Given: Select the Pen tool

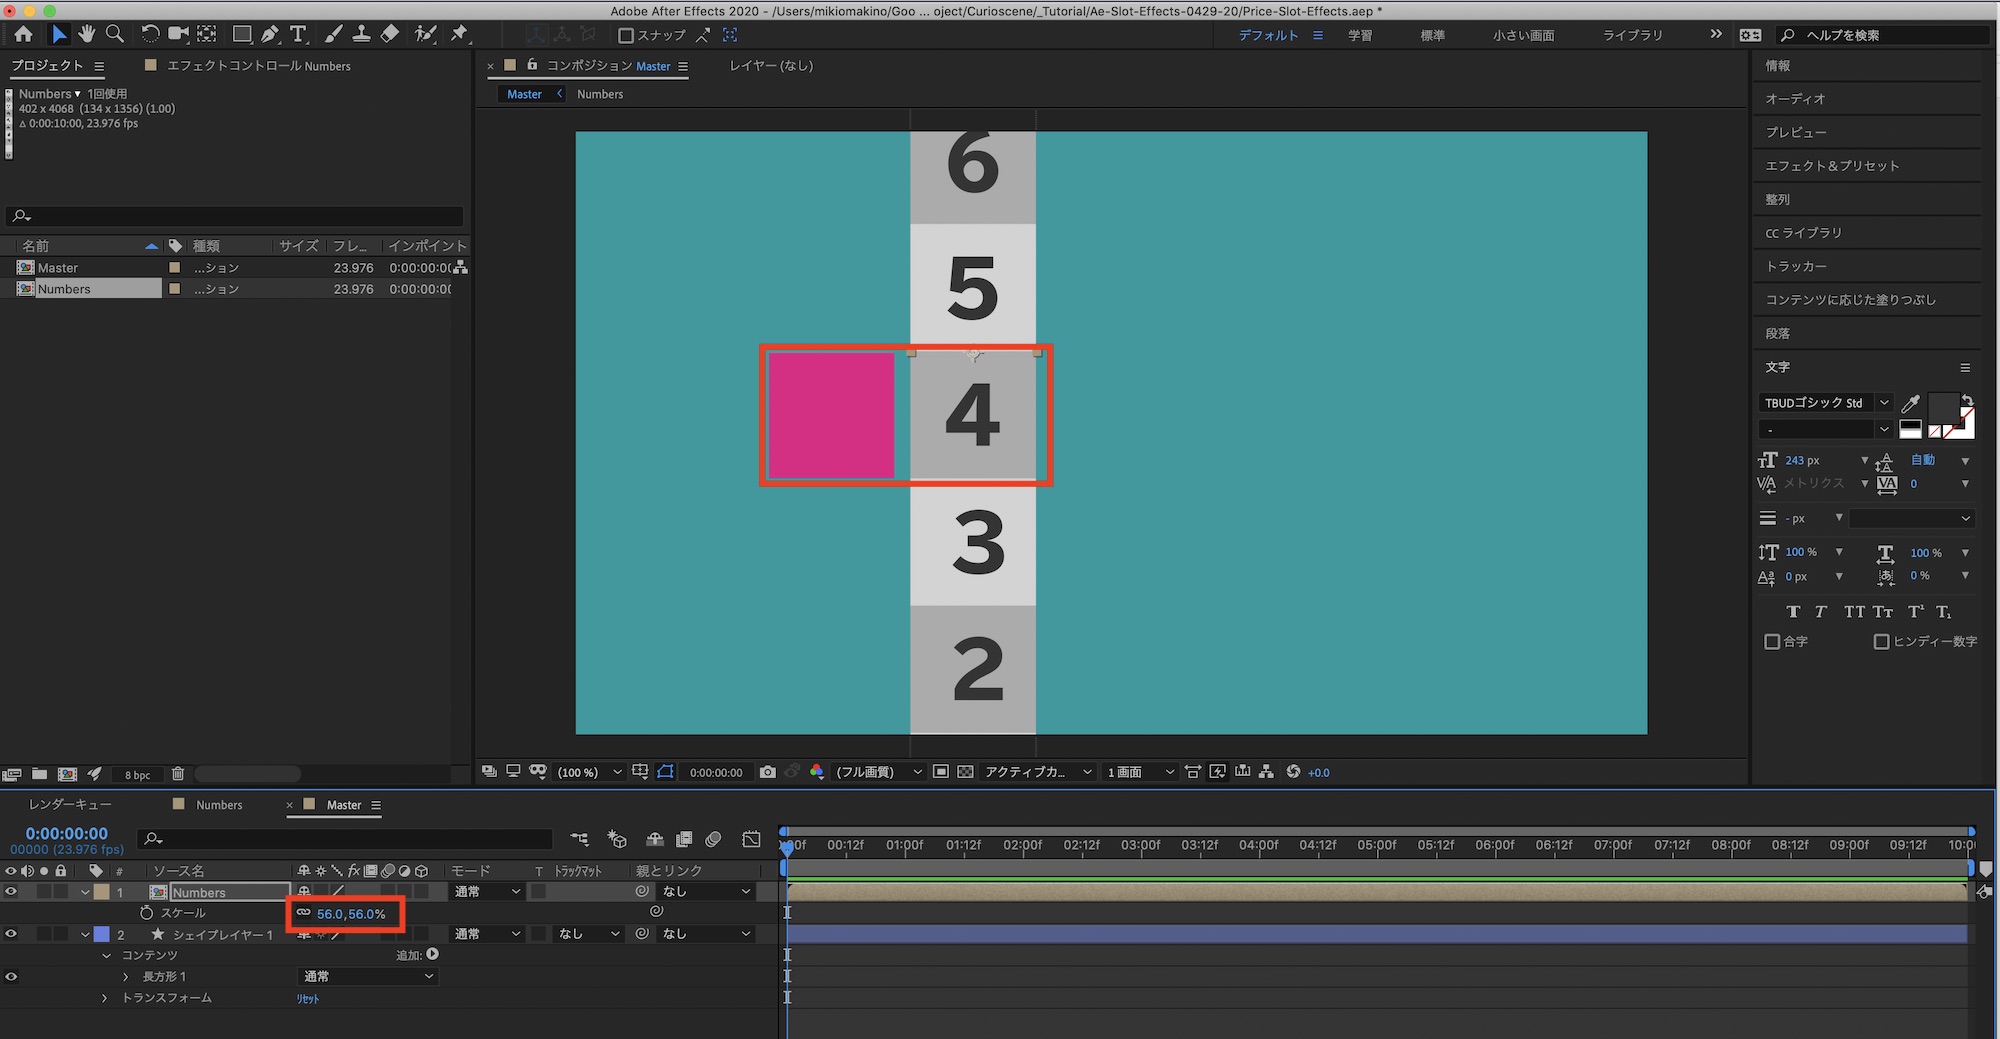Looking at the screenshot, I should click(x=270, y=34).
